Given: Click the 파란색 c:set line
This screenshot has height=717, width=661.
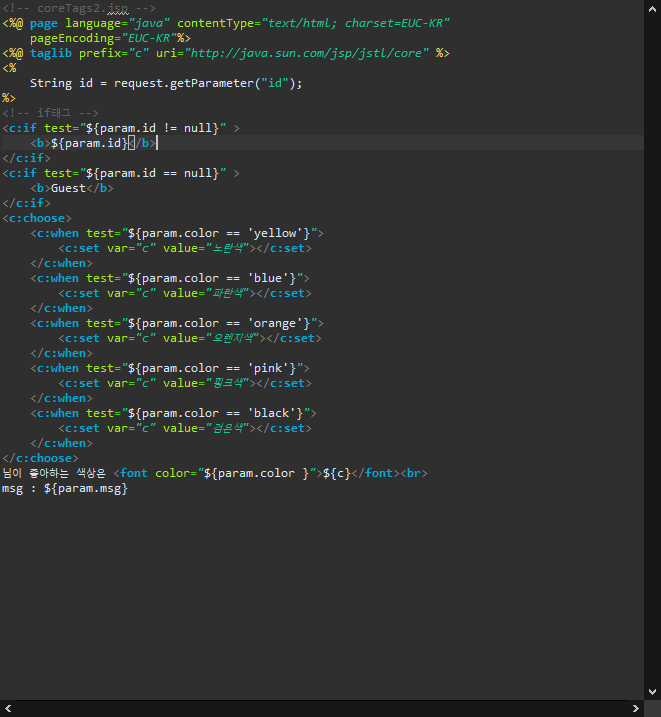Looking at the screenshot, I should pos(185,293).
